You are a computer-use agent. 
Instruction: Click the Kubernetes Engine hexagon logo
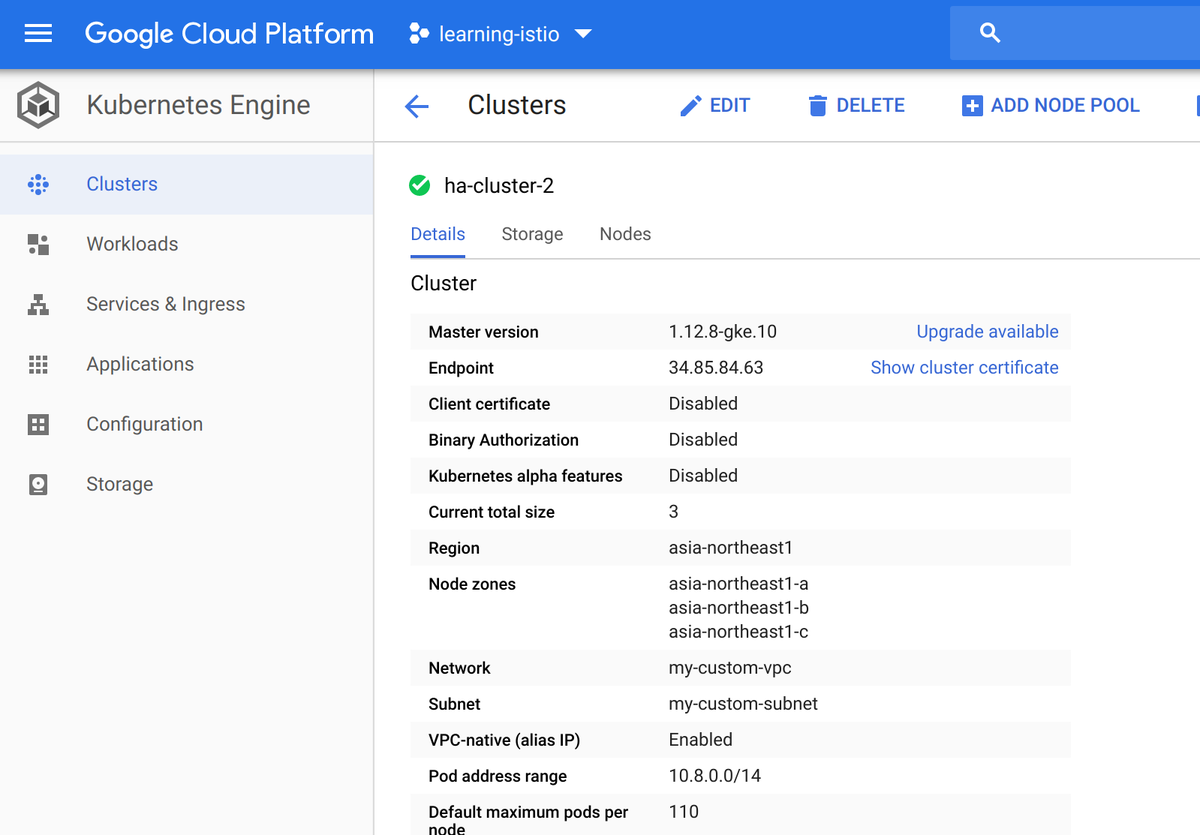tap(39, 105)
